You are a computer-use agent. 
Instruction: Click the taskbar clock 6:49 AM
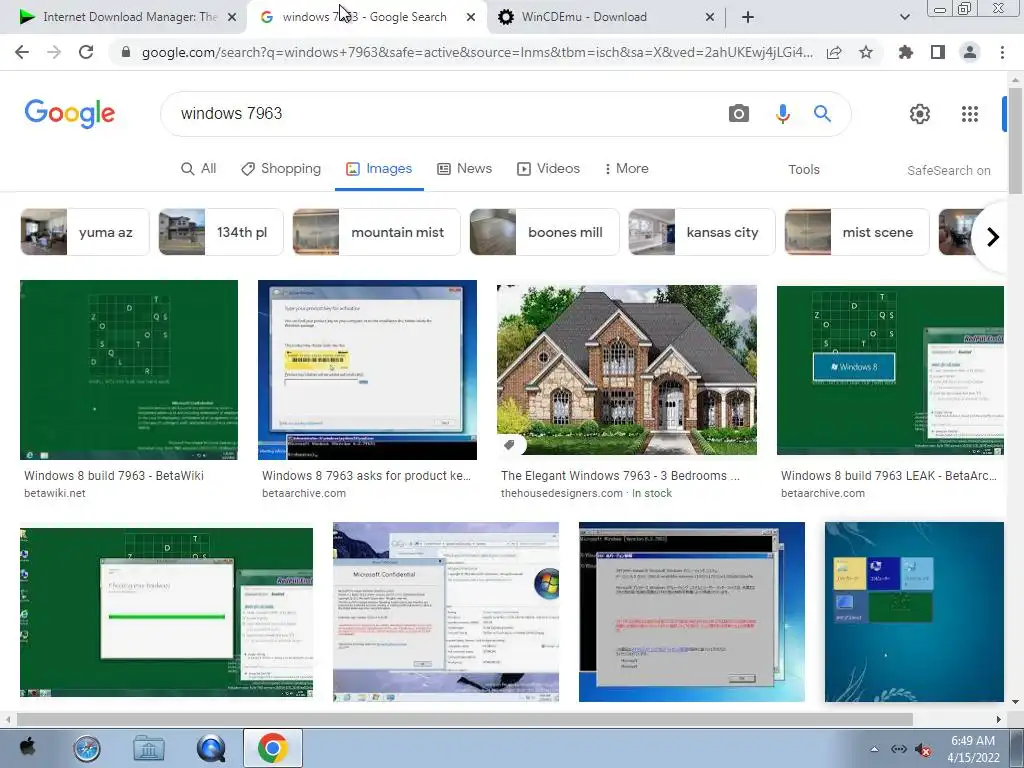tap(972, 741)
